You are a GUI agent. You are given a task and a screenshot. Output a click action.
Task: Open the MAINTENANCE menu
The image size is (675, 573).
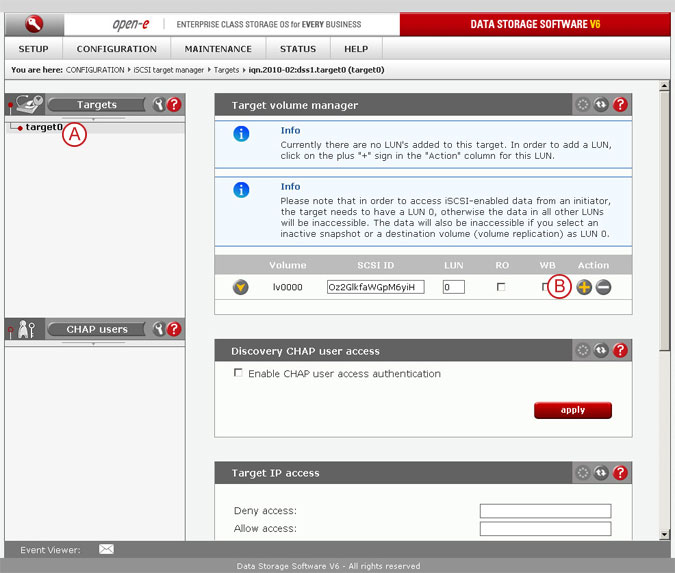[x=218, y=49]
